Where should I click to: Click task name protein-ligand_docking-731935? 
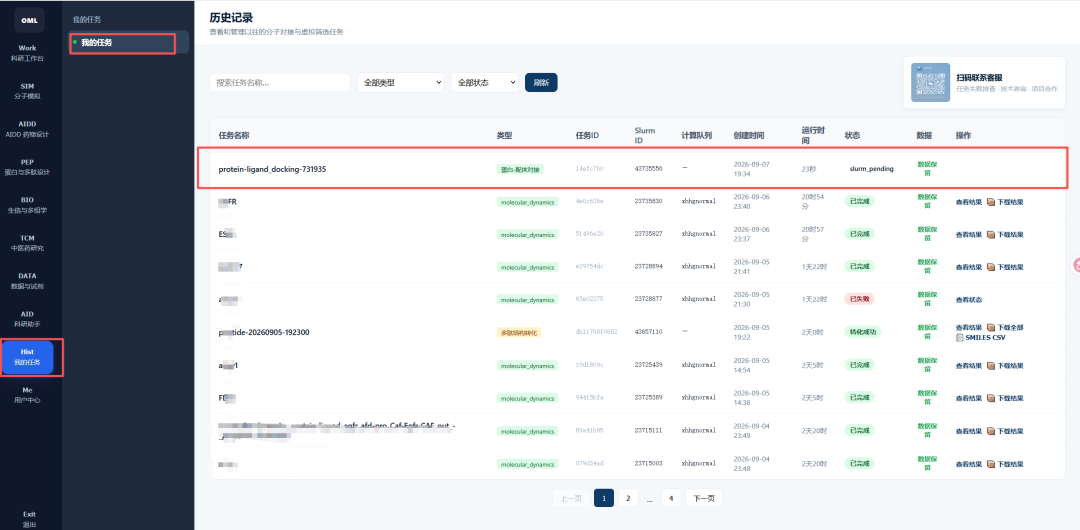272,169
